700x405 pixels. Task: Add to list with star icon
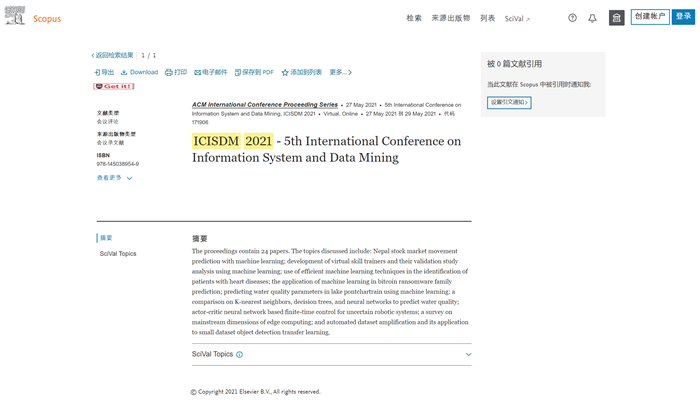(302, 72)
